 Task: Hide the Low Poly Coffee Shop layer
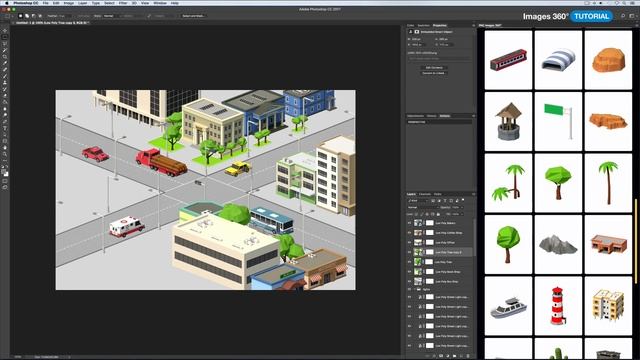(409, 233)
